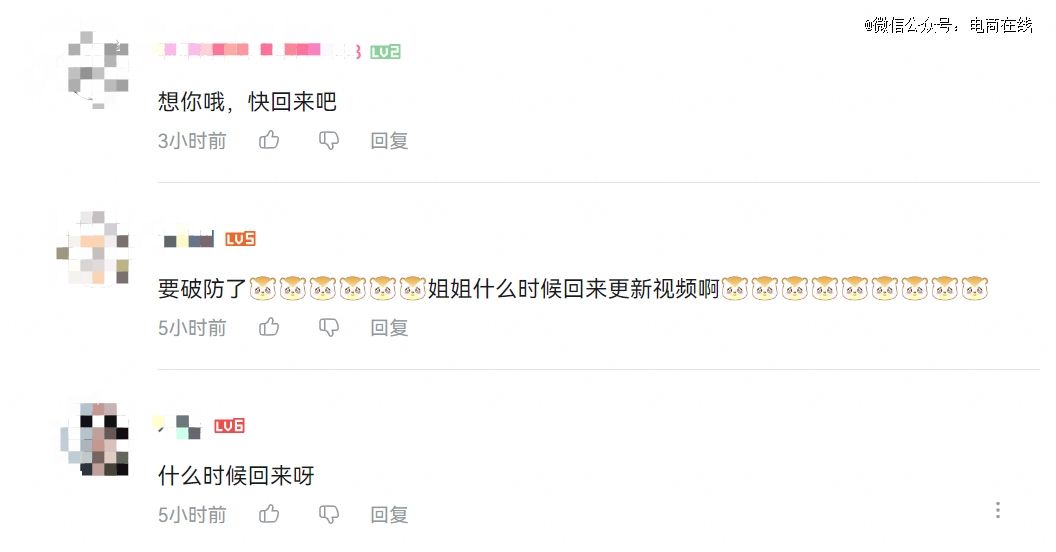This screenshot has width=1056, height=552.
Task: Open the LV5 user's avatar
Action: tap(94, 248)
